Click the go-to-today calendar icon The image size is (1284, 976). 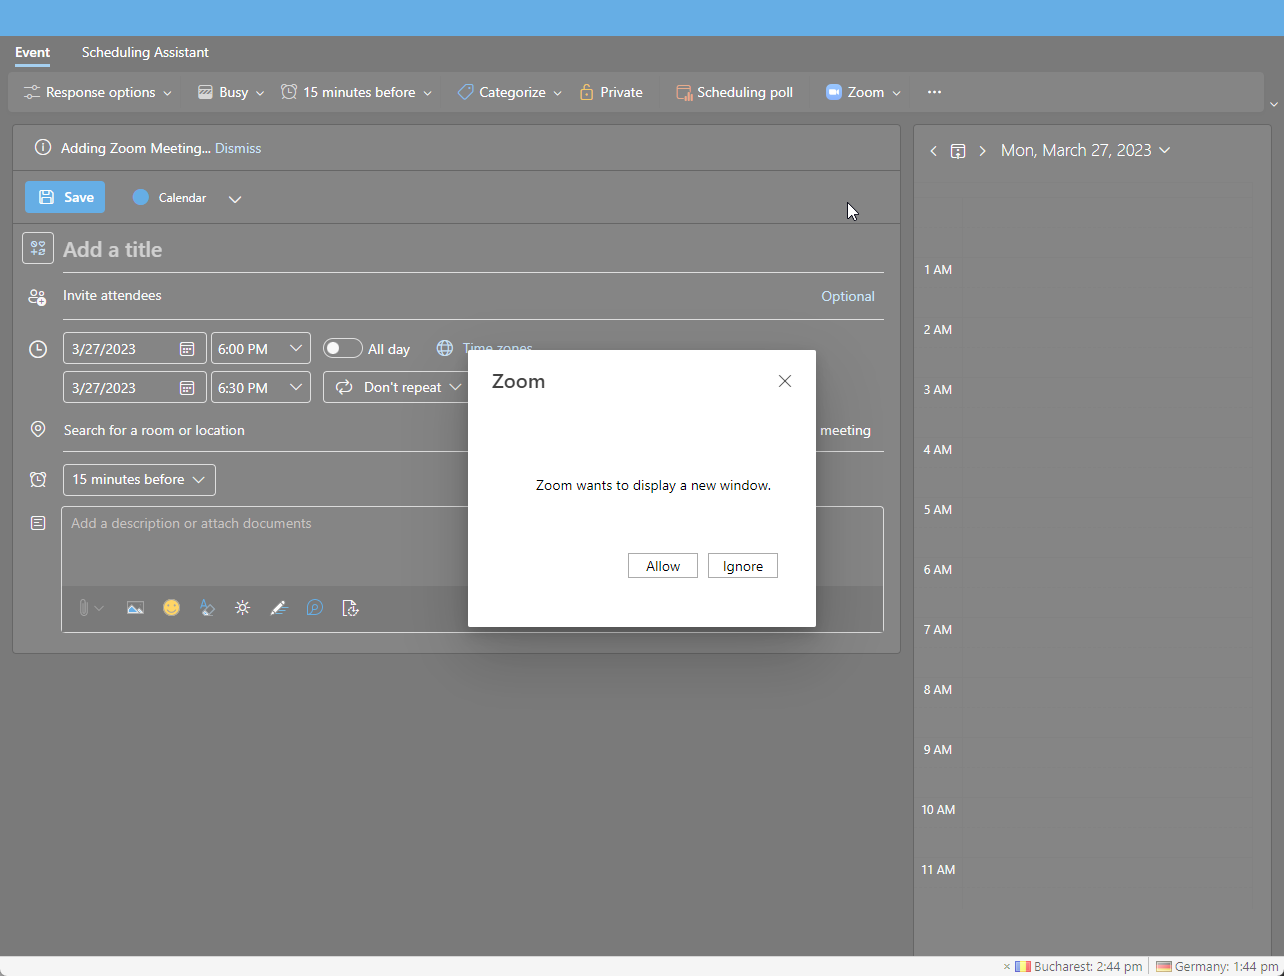pyautogui.click(x=958, y=151)
